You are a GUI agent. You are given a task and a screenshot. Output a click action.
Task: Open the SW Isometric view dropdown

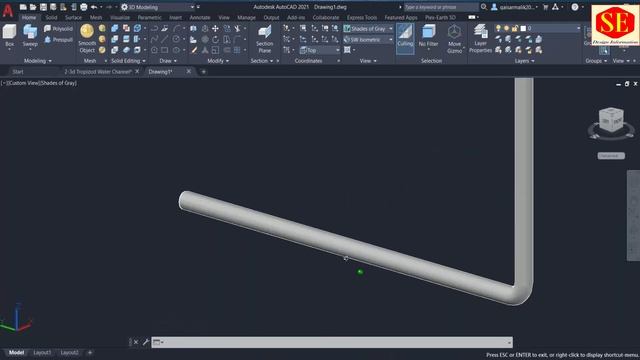click(368, 40)
